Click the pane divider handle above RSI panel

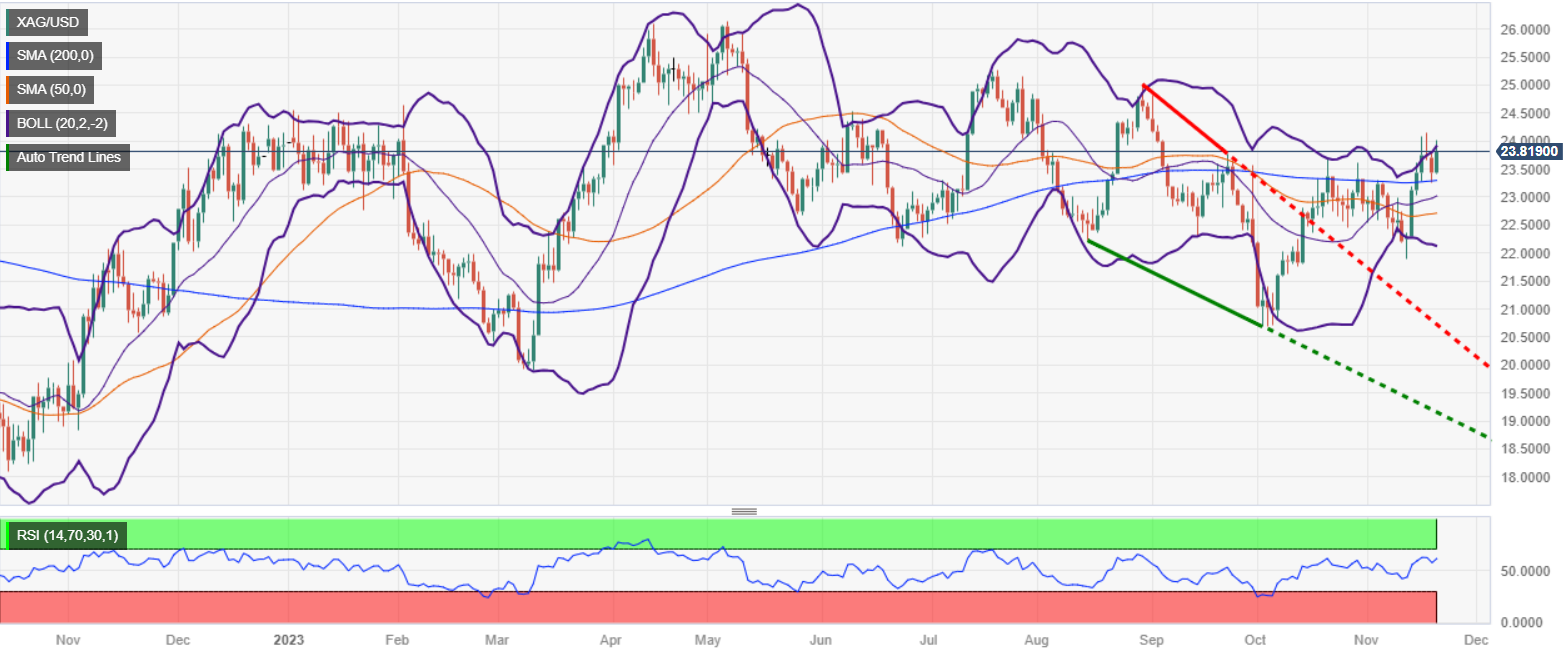pyautogui.click(x=744, y=511)
